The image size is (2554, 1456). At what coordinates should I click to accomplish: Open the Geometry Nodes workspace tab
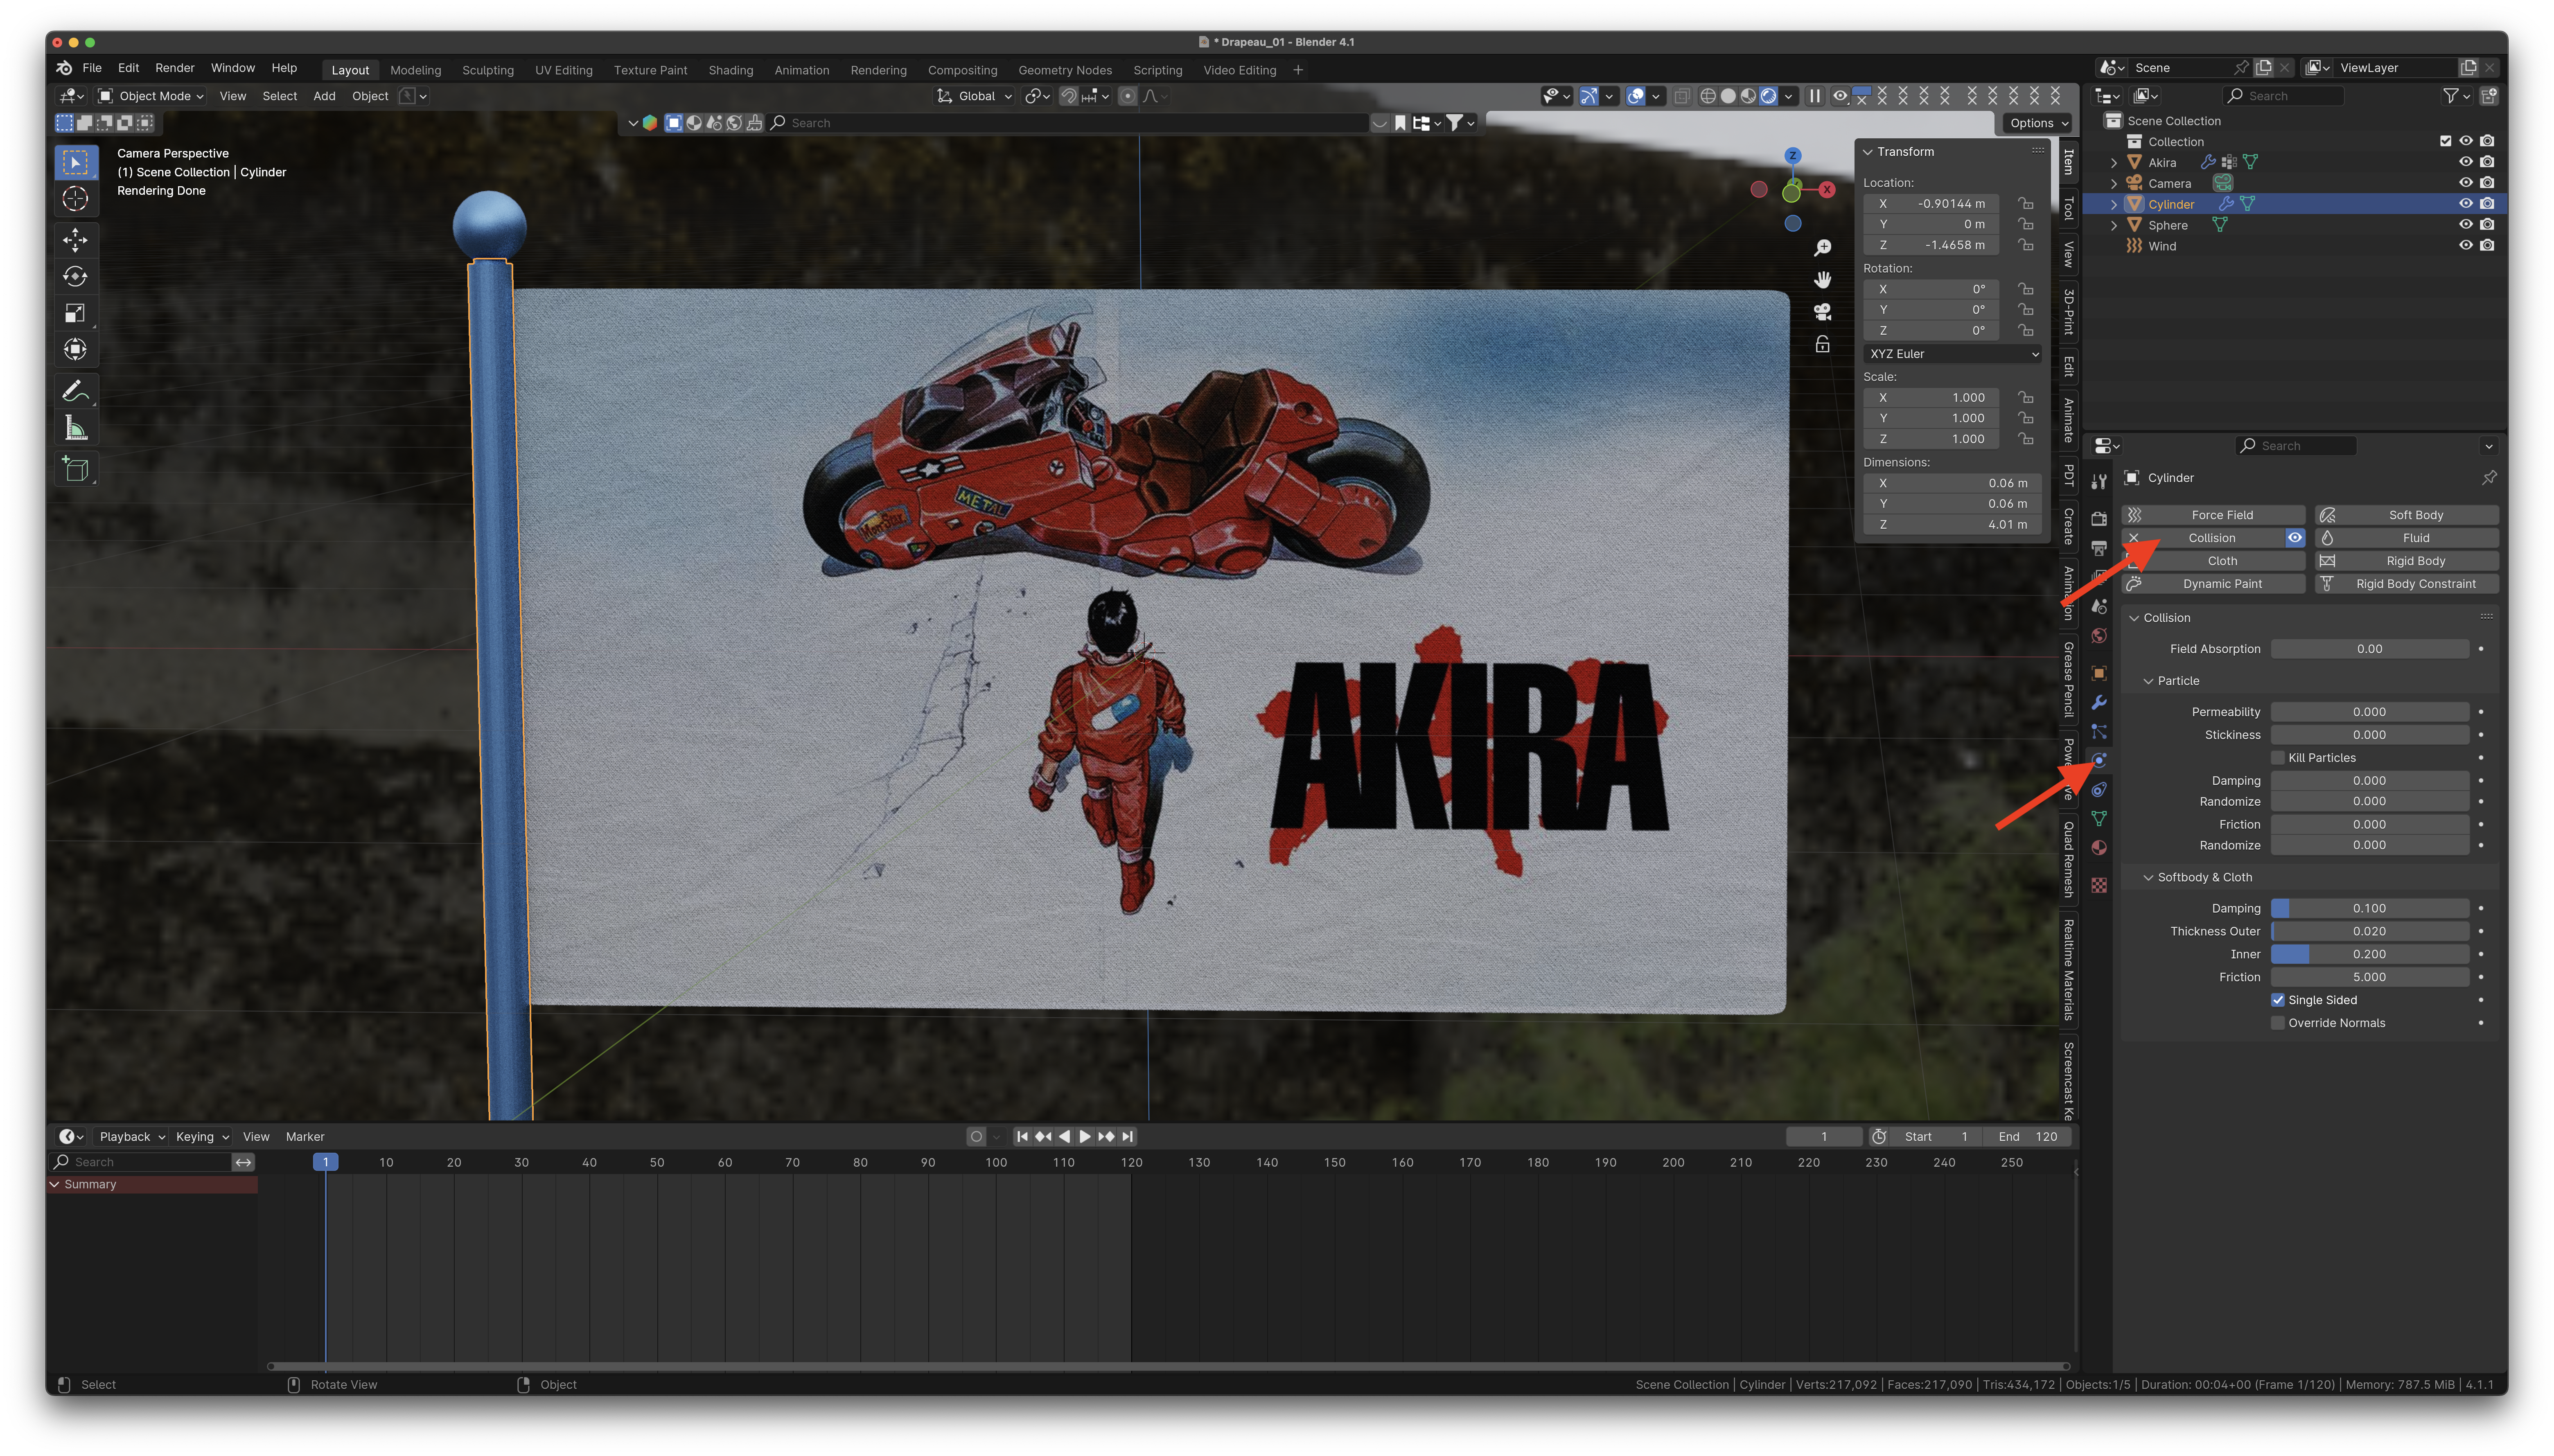(x=1065, y=70)
